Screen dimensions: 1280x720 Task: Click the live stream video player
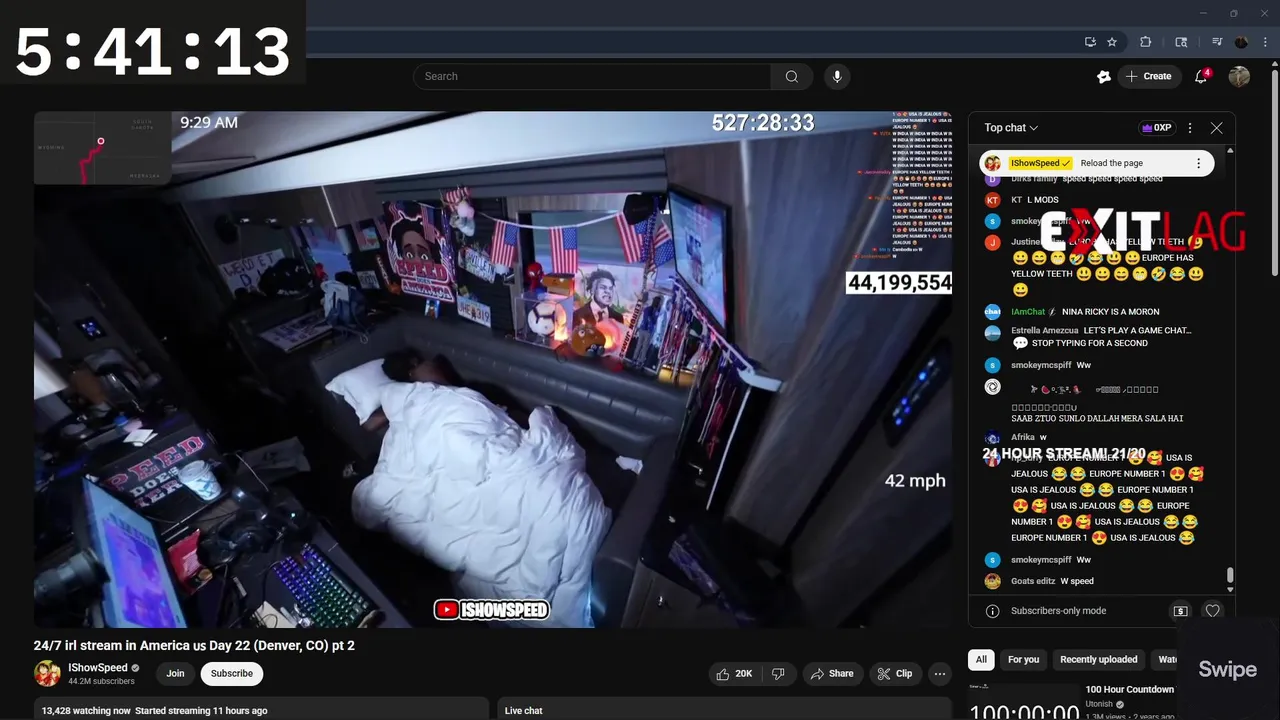click(493, 369)
